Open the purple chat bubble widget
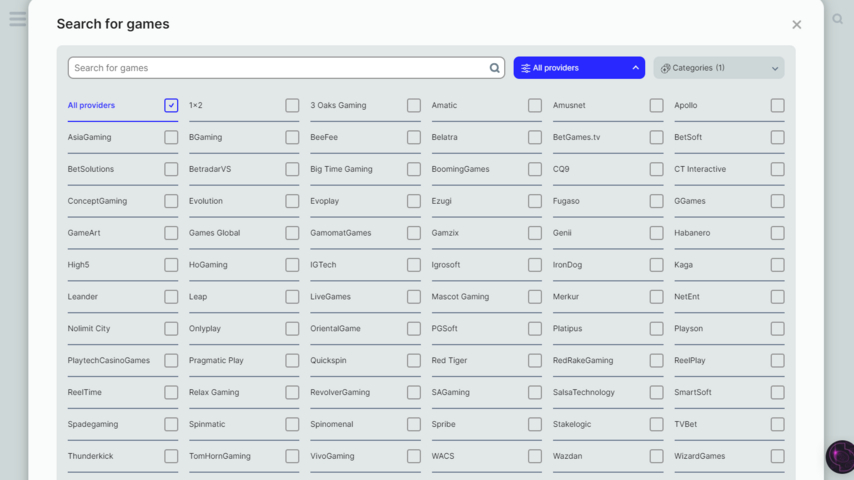The image size is (854, 480). pos(840,457)
